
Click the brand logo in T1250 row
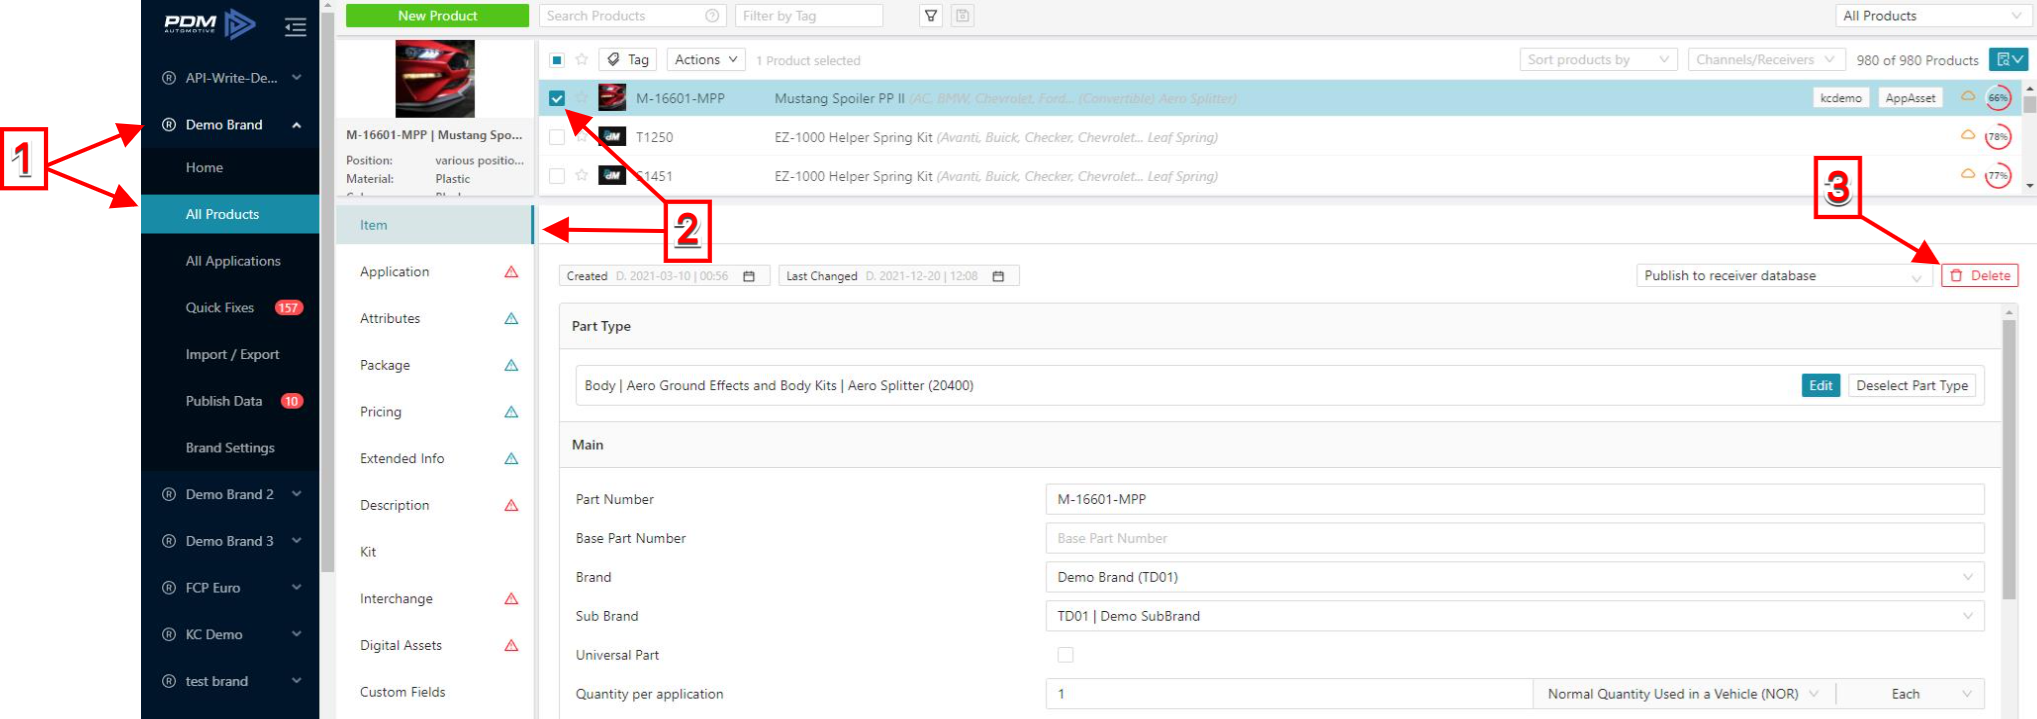point(612,137)
